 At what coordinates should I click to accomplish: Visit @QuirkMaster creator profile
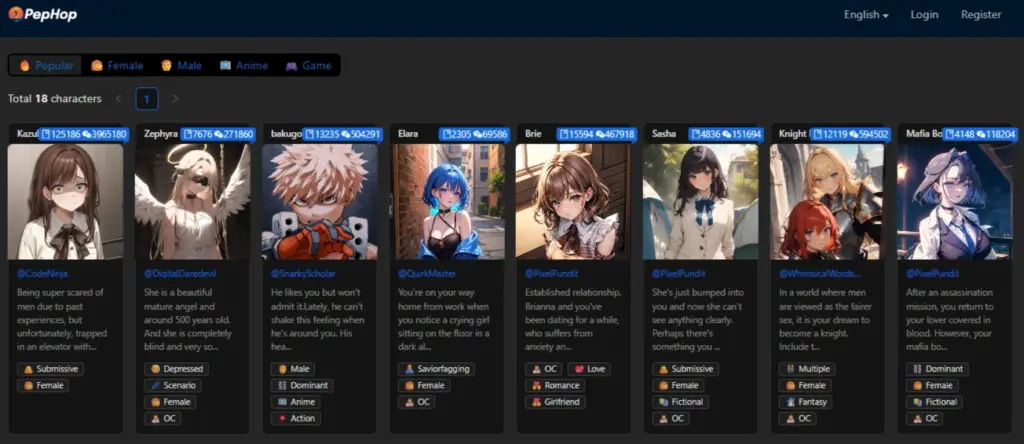[427, 274]
